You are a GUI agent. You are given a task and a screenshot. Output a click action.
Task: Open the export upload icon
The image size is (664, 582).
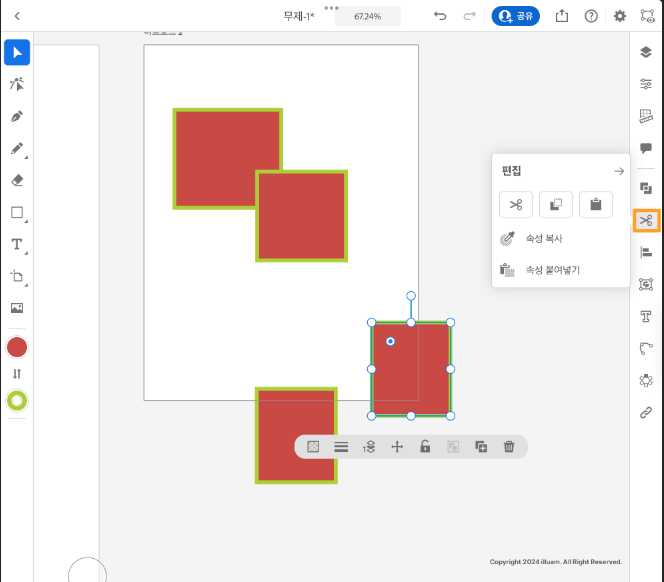[562, 16]
